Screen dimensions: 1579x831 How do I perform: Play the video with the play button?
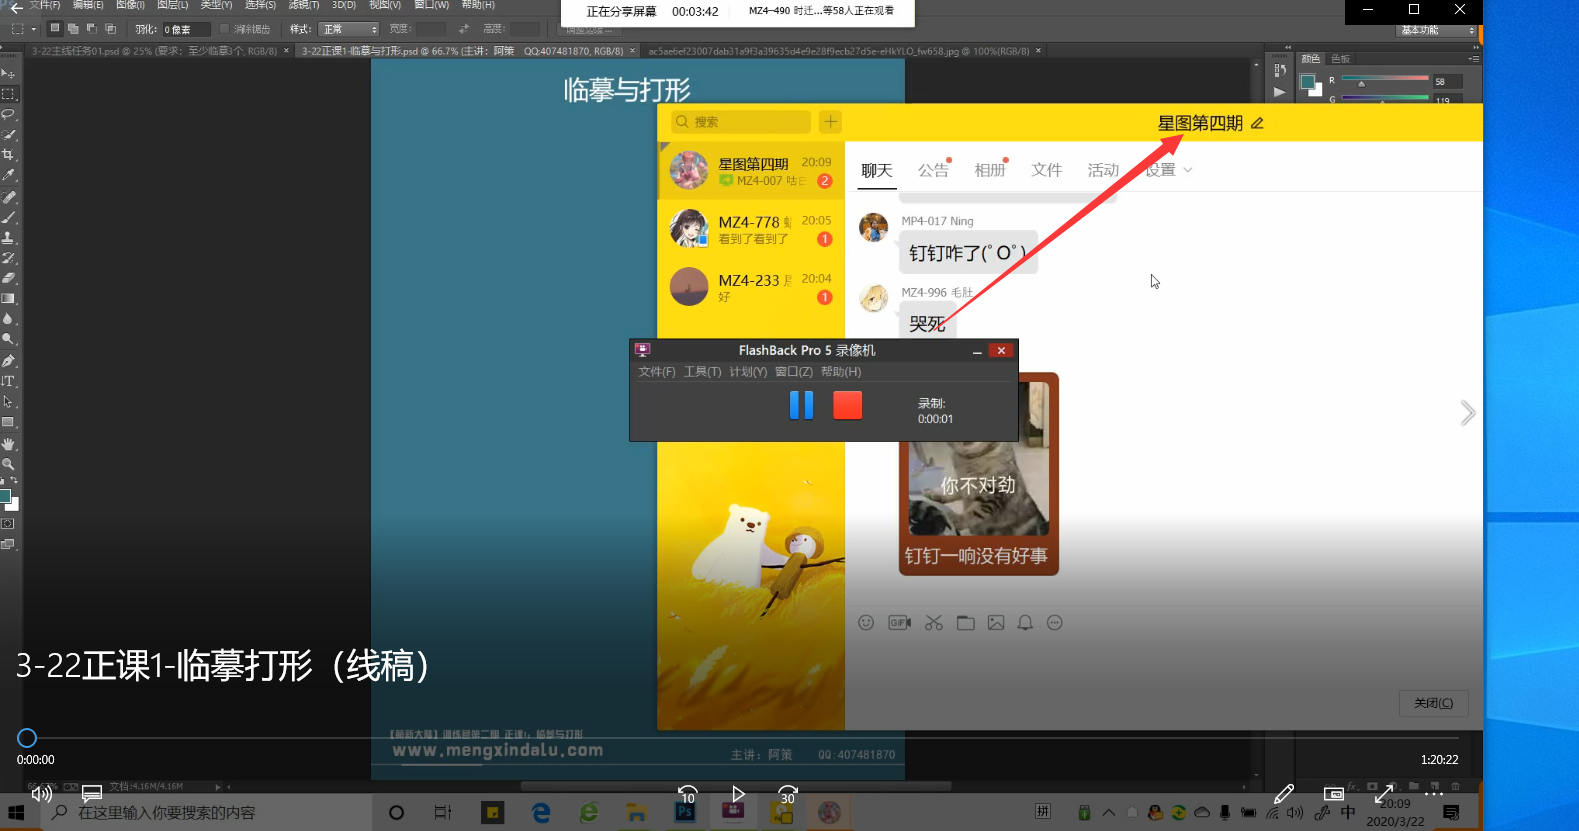[x=738, y=794]
